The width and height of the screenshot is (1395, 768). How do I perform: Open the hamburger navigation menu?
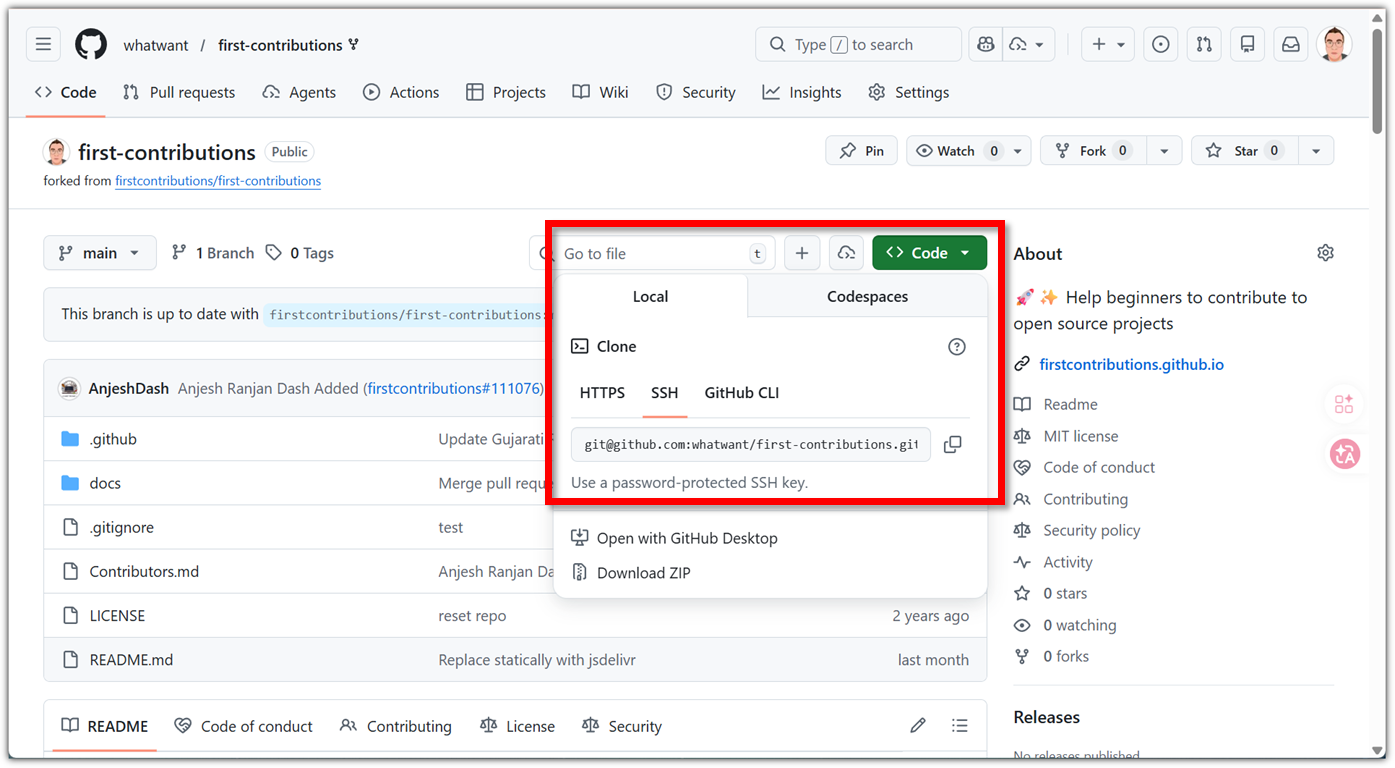point(43,44)
